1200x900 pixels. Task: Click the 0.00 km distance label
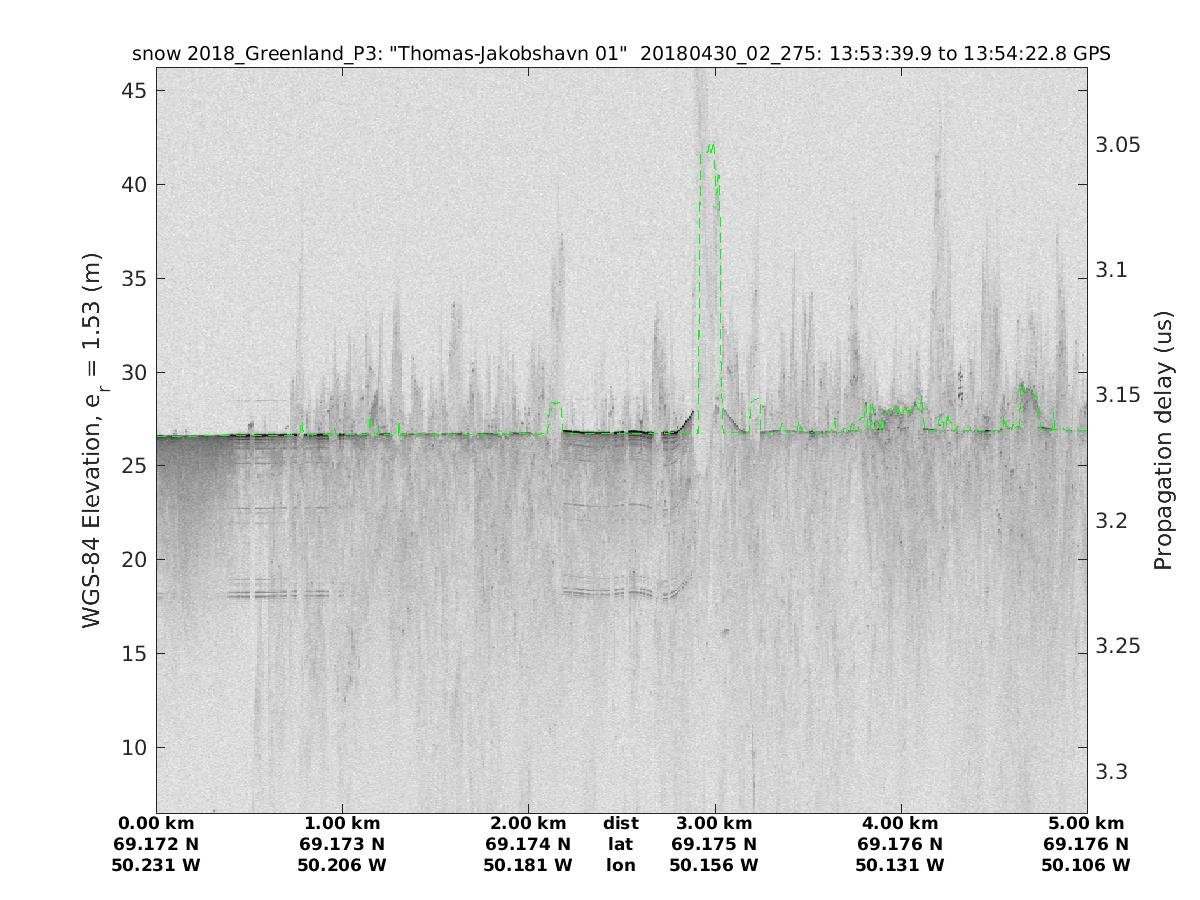click(x=156, y=824)
